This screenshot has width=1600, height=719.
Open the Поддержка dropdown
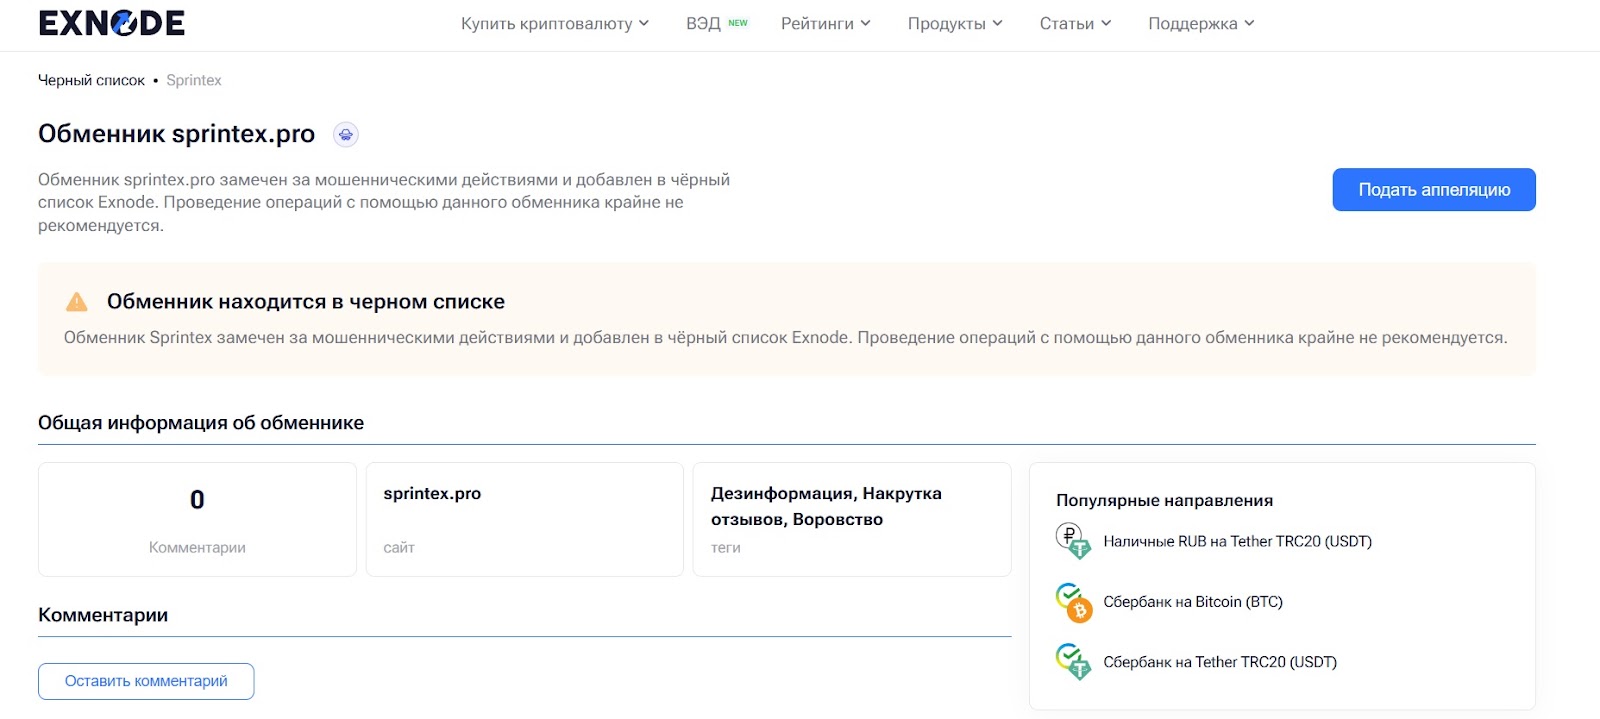click(1201, 23)
